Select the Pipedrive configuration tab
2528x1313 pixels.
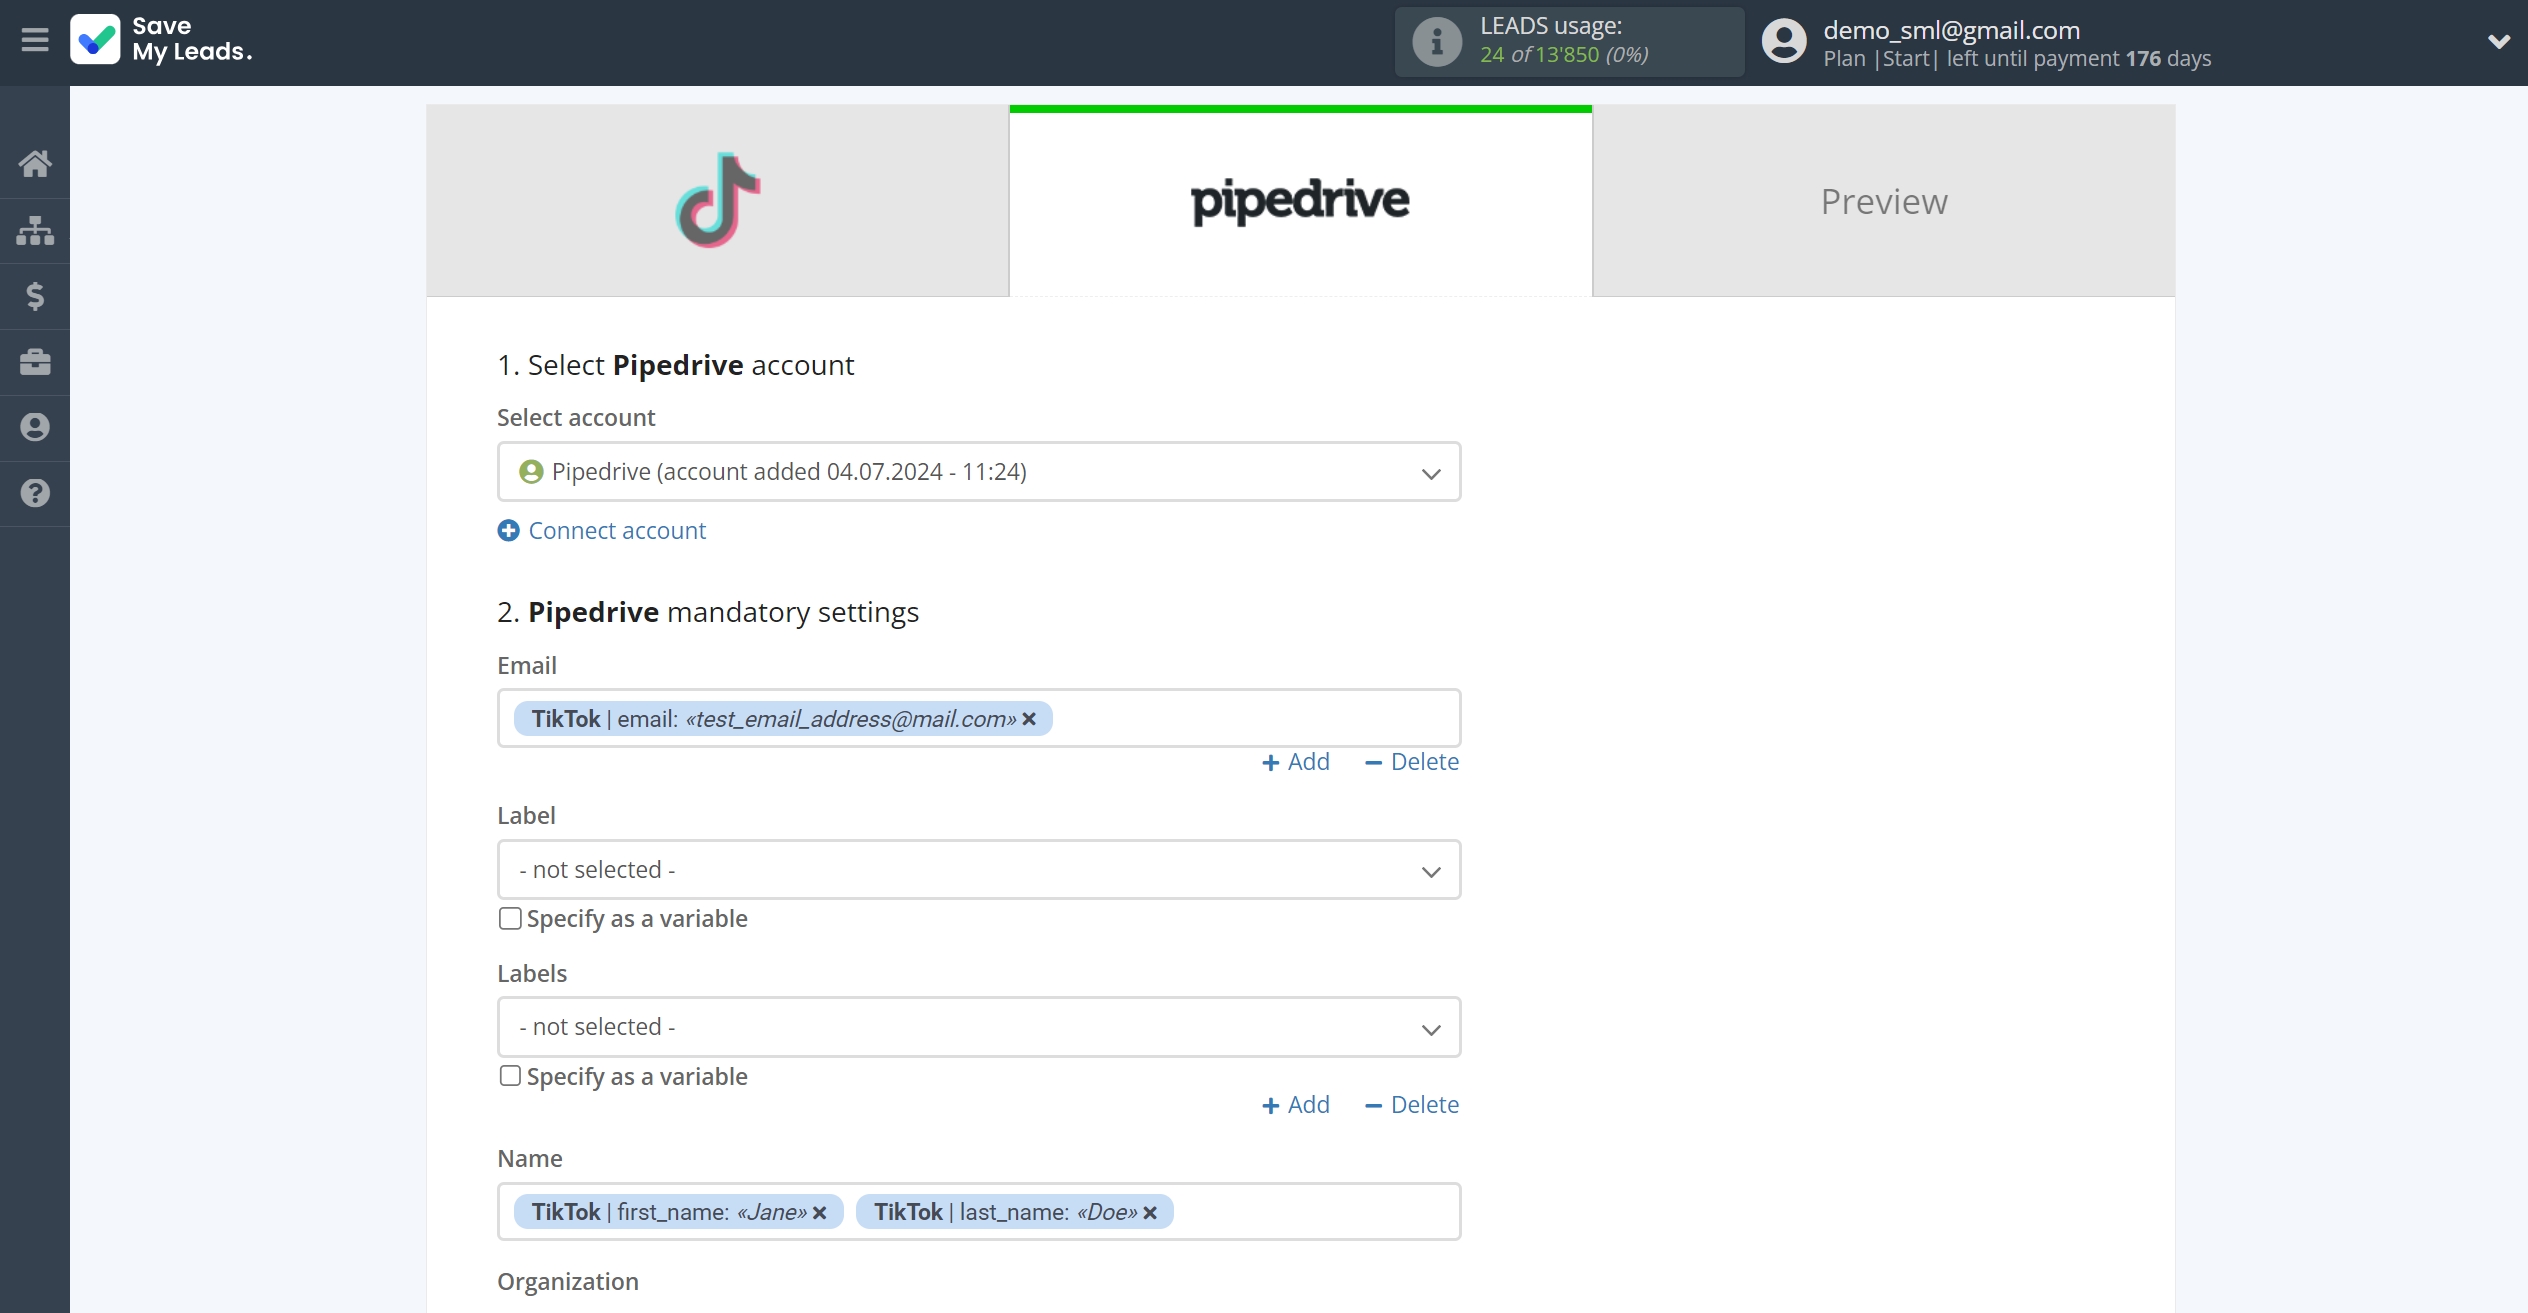tap(1301, 199)
